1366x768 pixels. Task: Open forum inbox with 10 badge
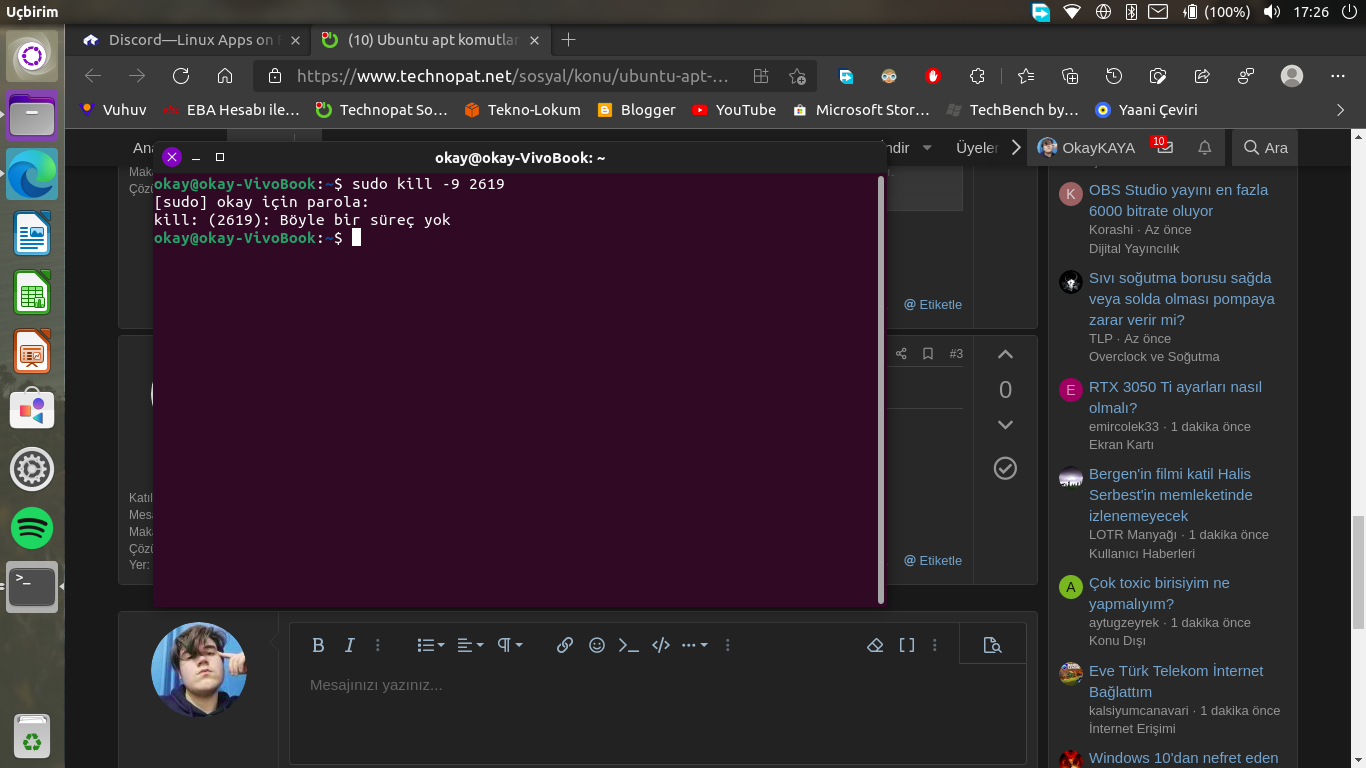click(x=1164, y=147)
